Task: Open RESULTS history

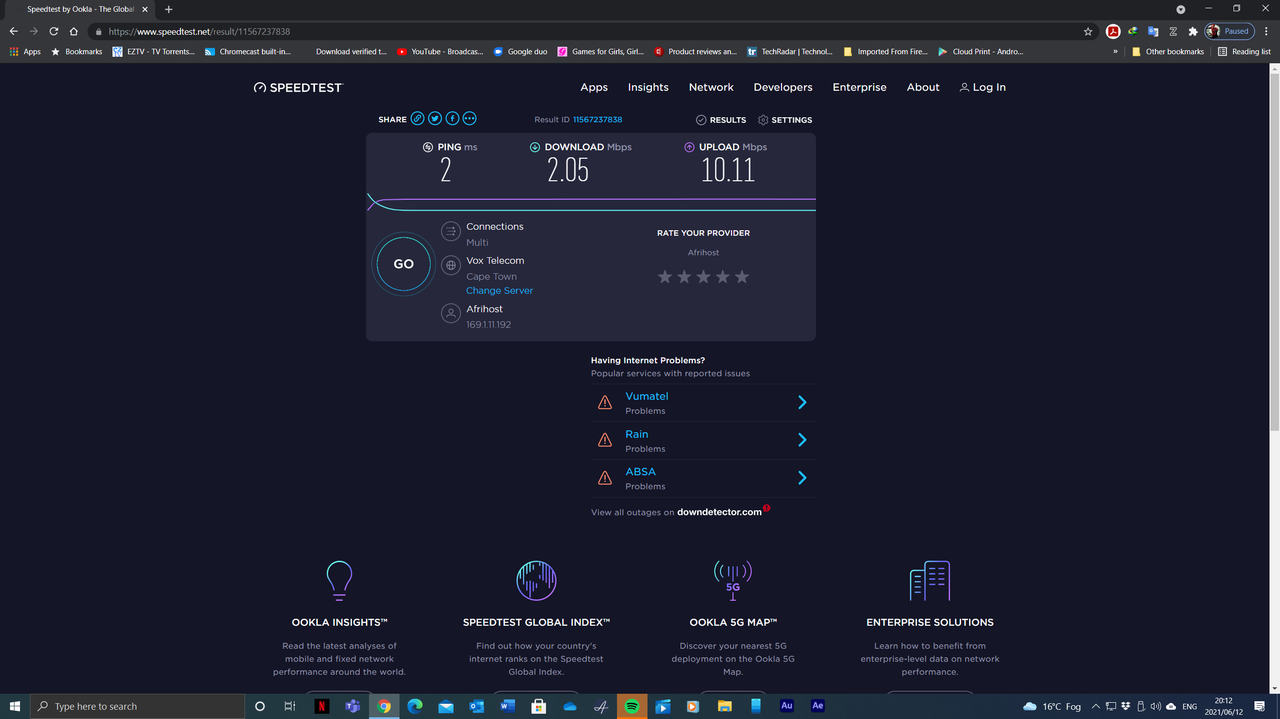Action: point(721,120)
